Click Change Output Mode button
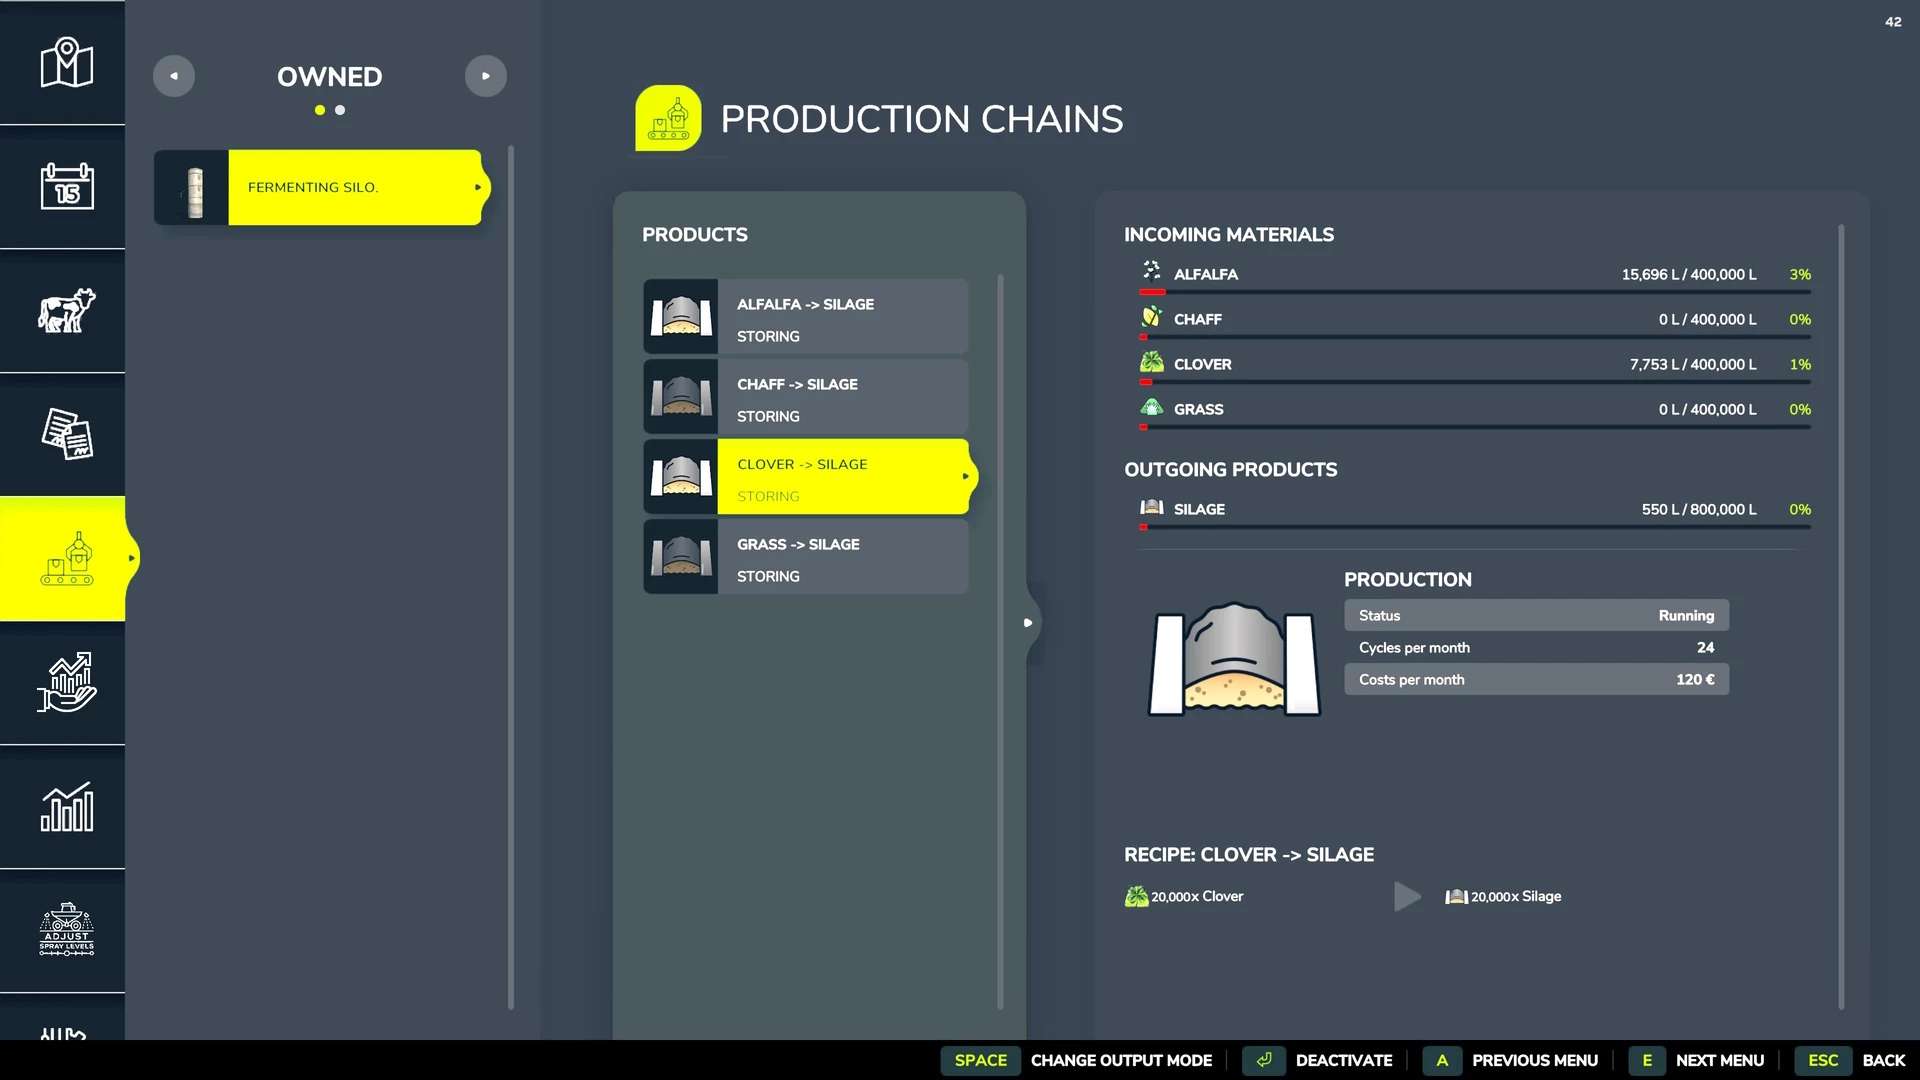This screenshot has height=1080, width=1920. 1120,1060
